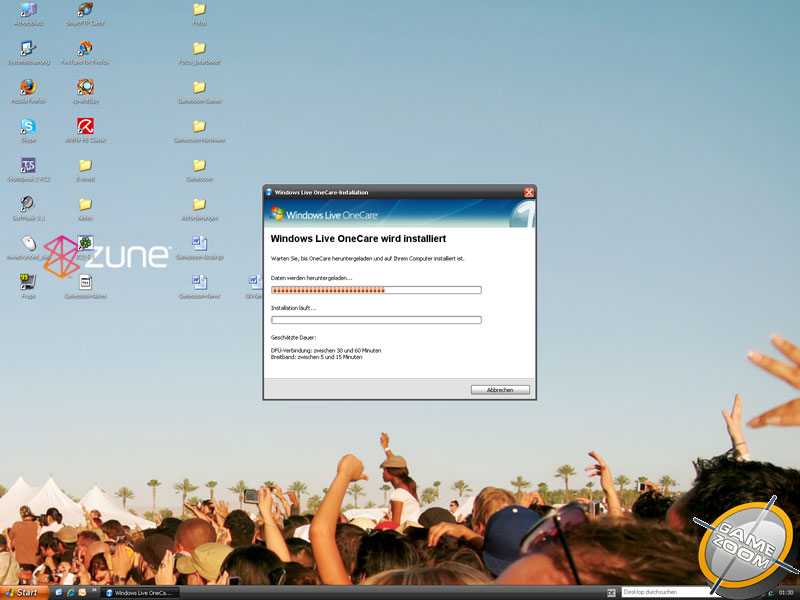Expand the quick launch overflow chevron

(93, 592)
